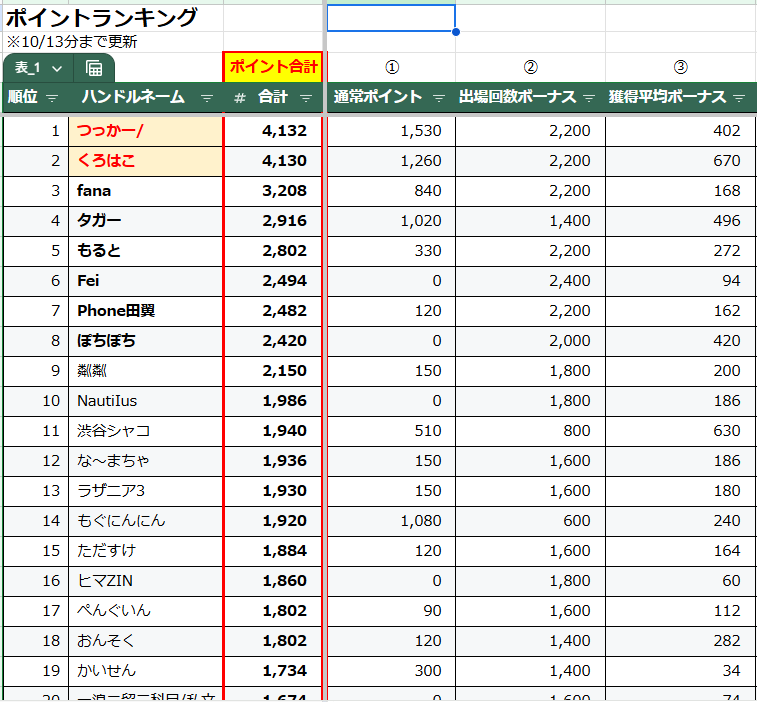Select the name cell かいせん
Image resolution: width=757 pixels, height=702 pixels.
[146, 671]
